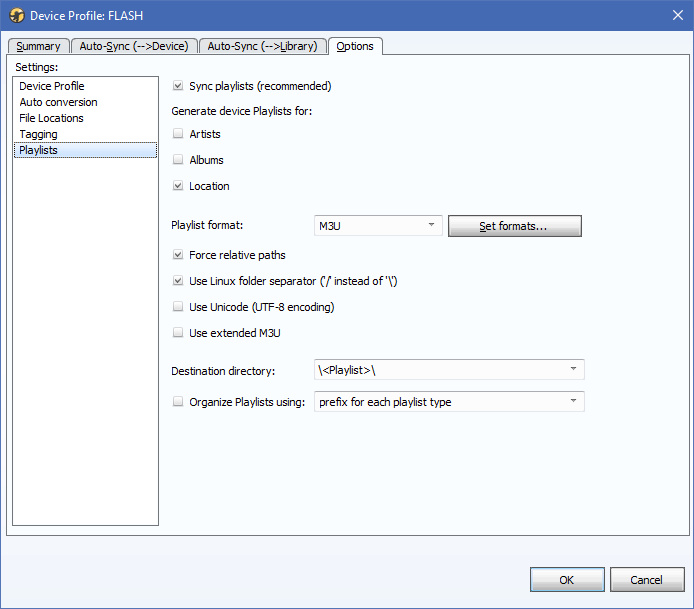Image resolution: width=694 pixels, height=609 pixels.
Task: Open the Auto-Sync (-->Device) tab
Action: click(133, 46)
